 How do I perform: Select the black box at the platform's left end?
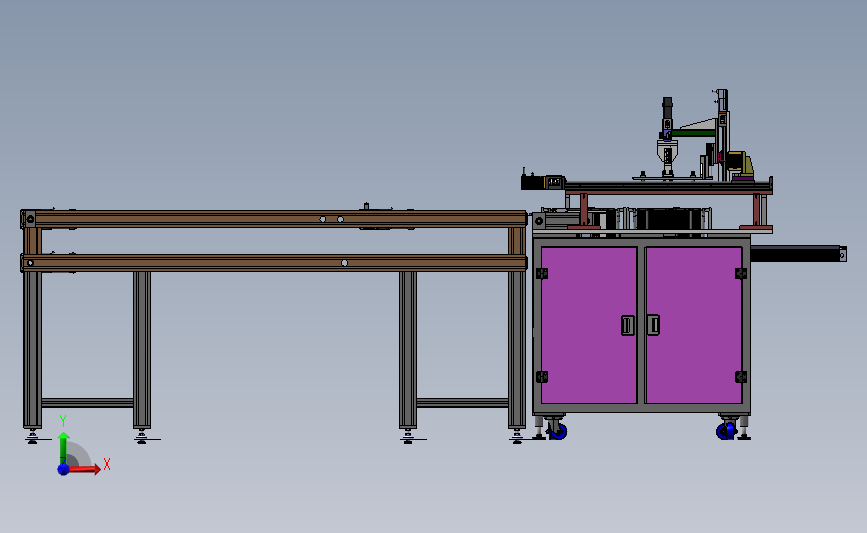[535, 182]
